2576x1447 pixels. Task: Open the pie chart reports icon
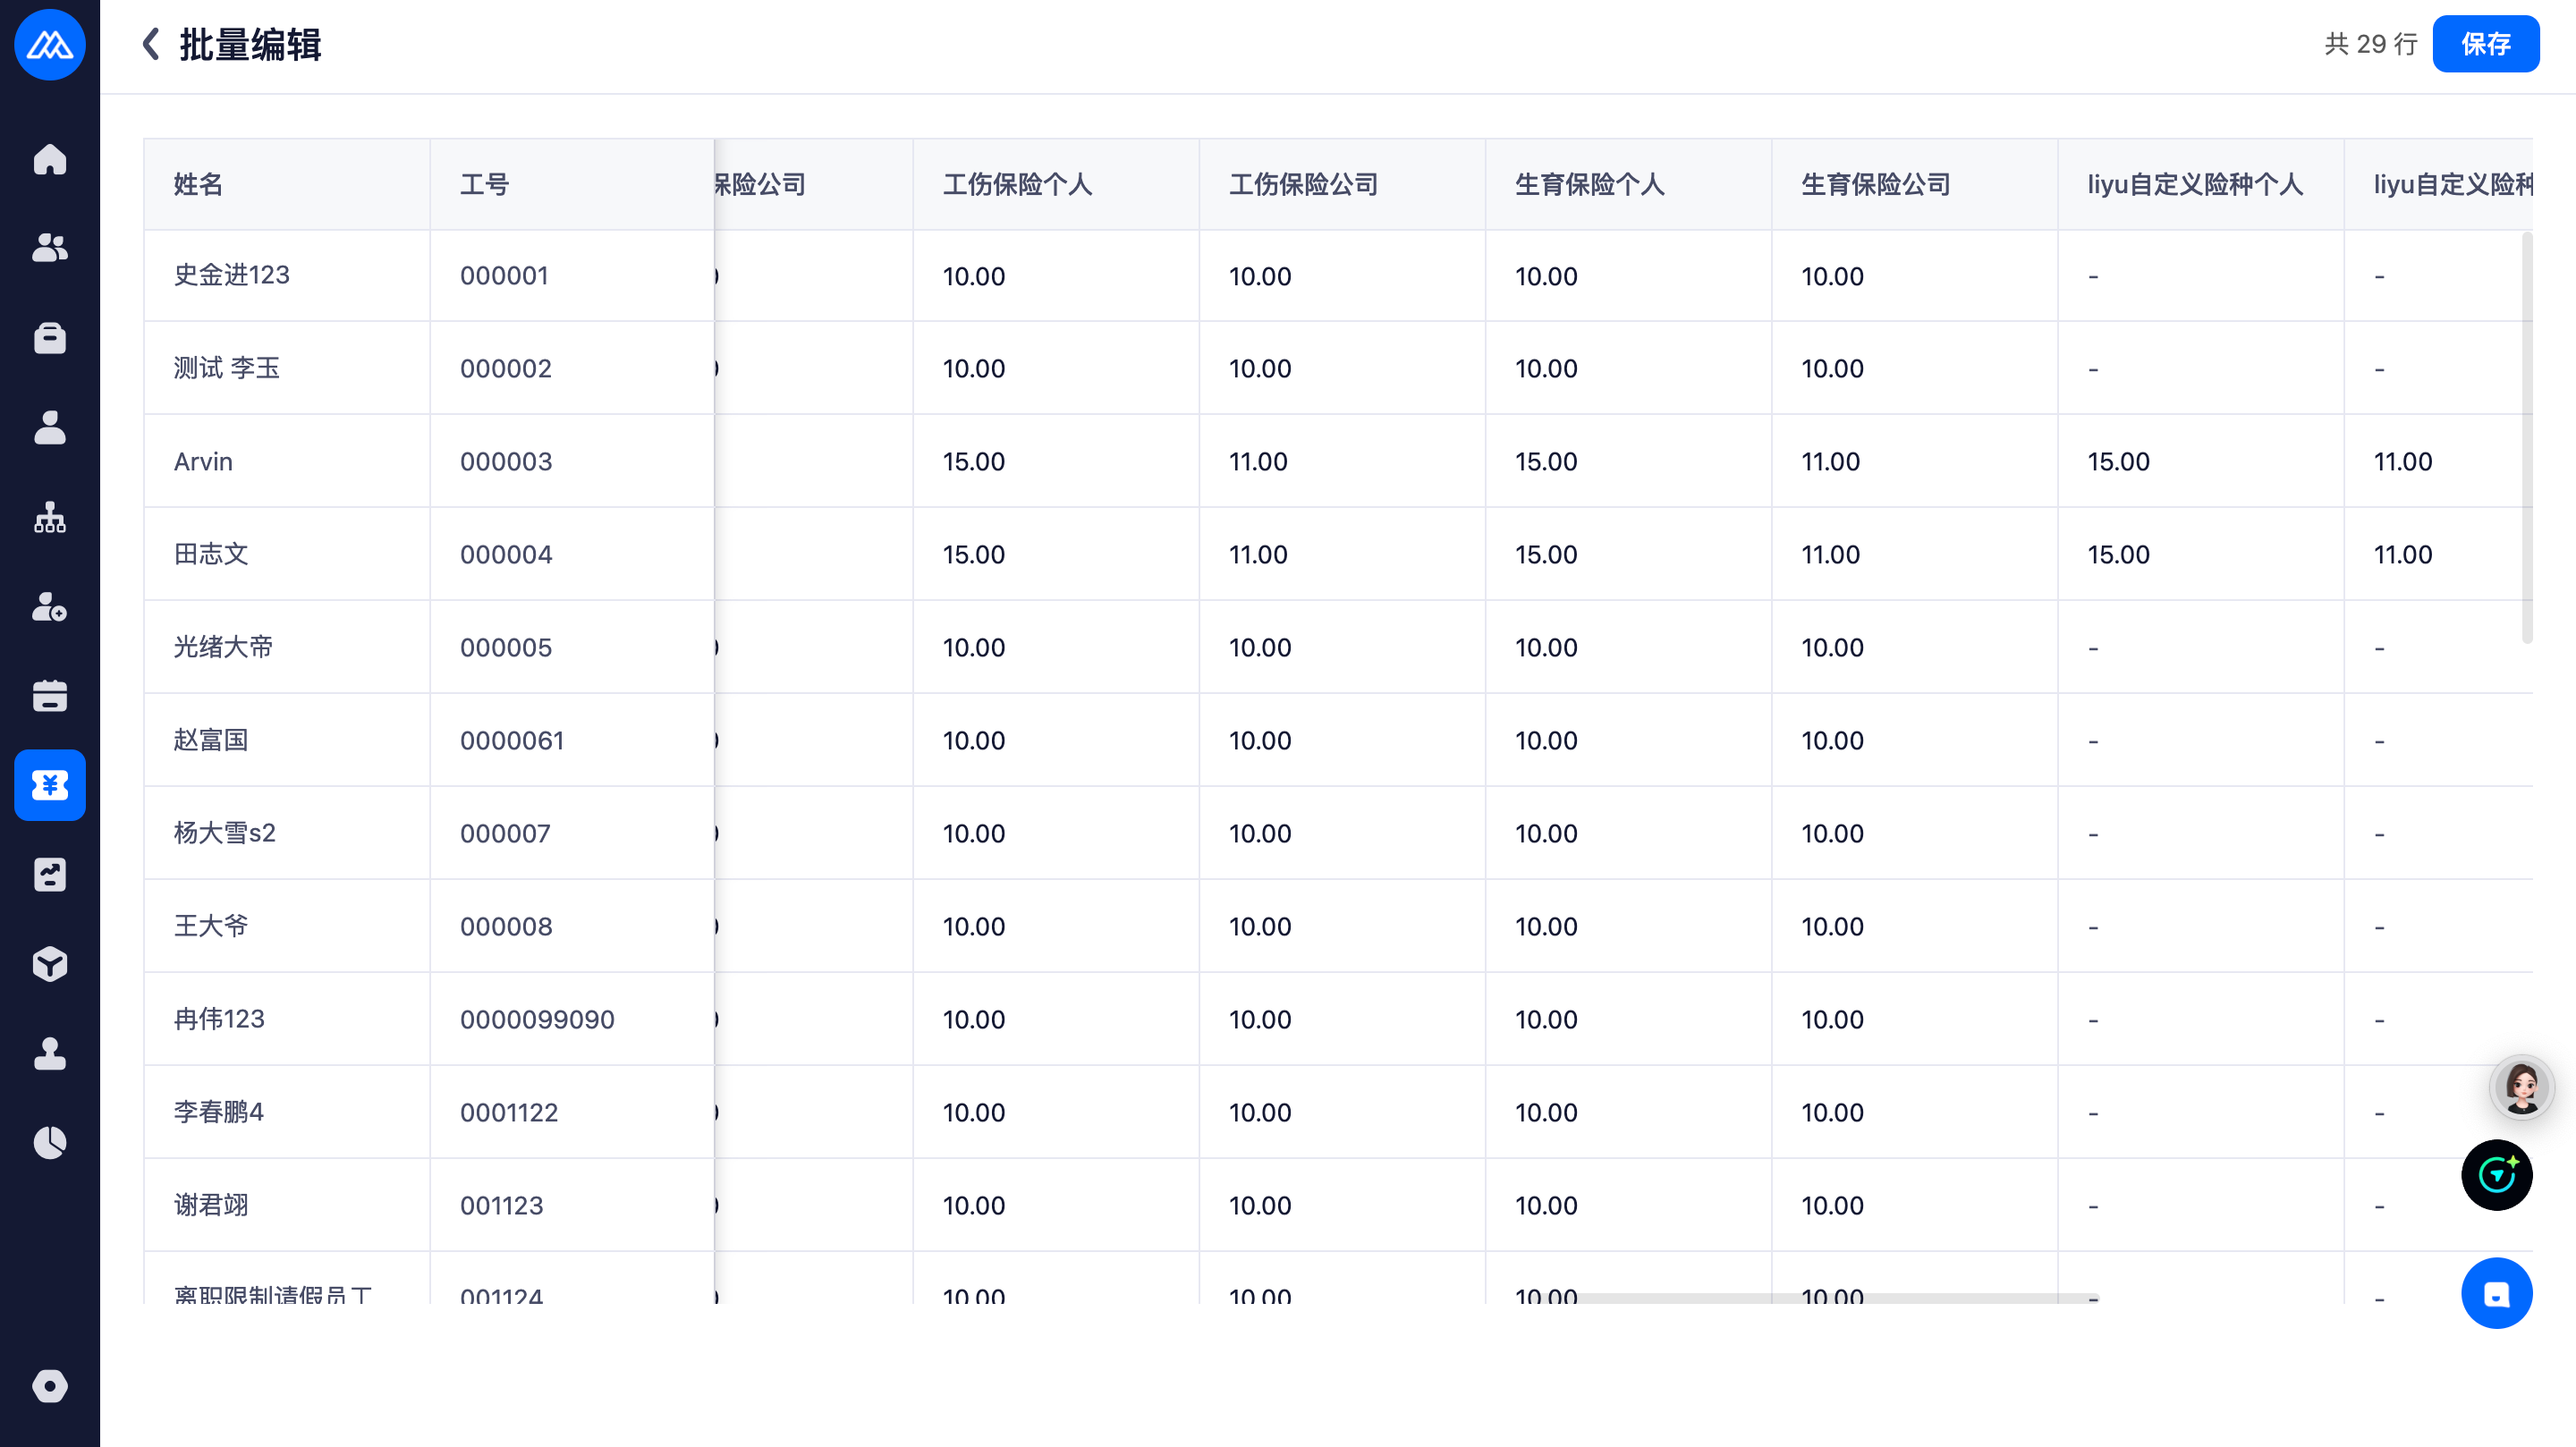pos(49,1142)
